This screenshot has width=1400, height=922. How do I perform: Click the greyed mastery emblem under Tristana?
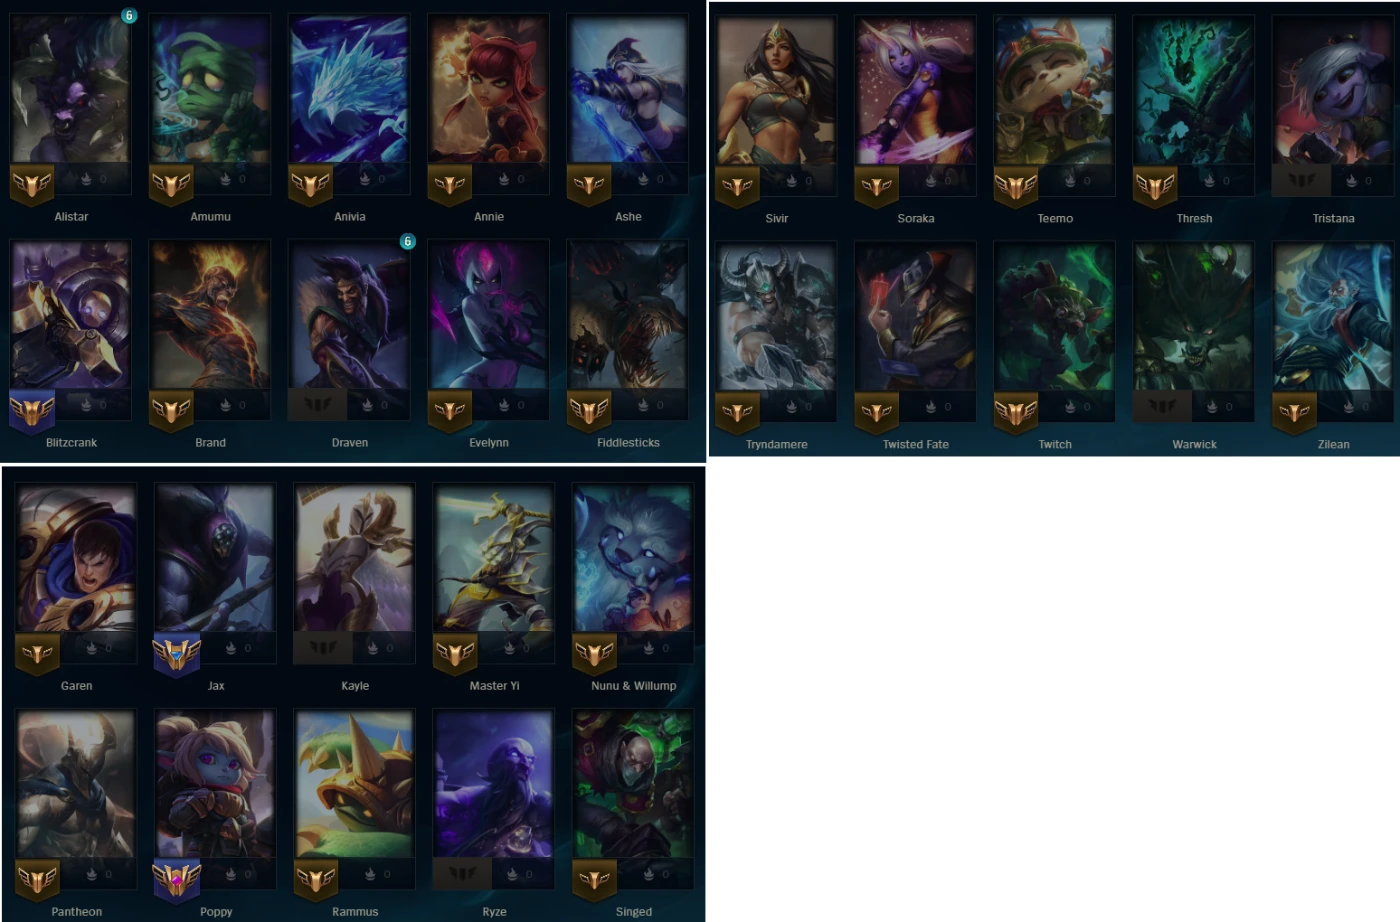[1301, 181]
